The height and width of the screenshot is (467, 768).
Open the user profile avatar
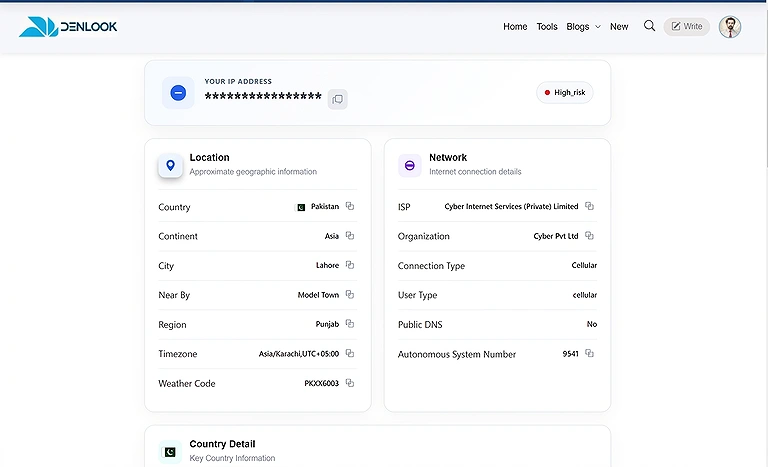(x=730, y=26)
